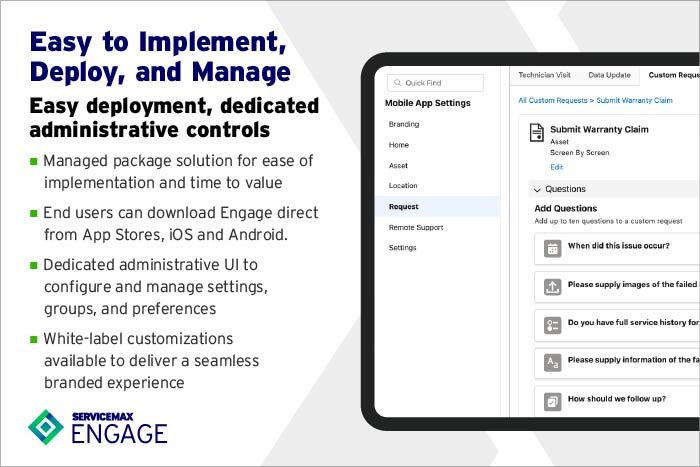Image resolution: width=700 pixels, height=467 pixels.
Task: Select the Custom Requests tab
Action: [673, 75]
